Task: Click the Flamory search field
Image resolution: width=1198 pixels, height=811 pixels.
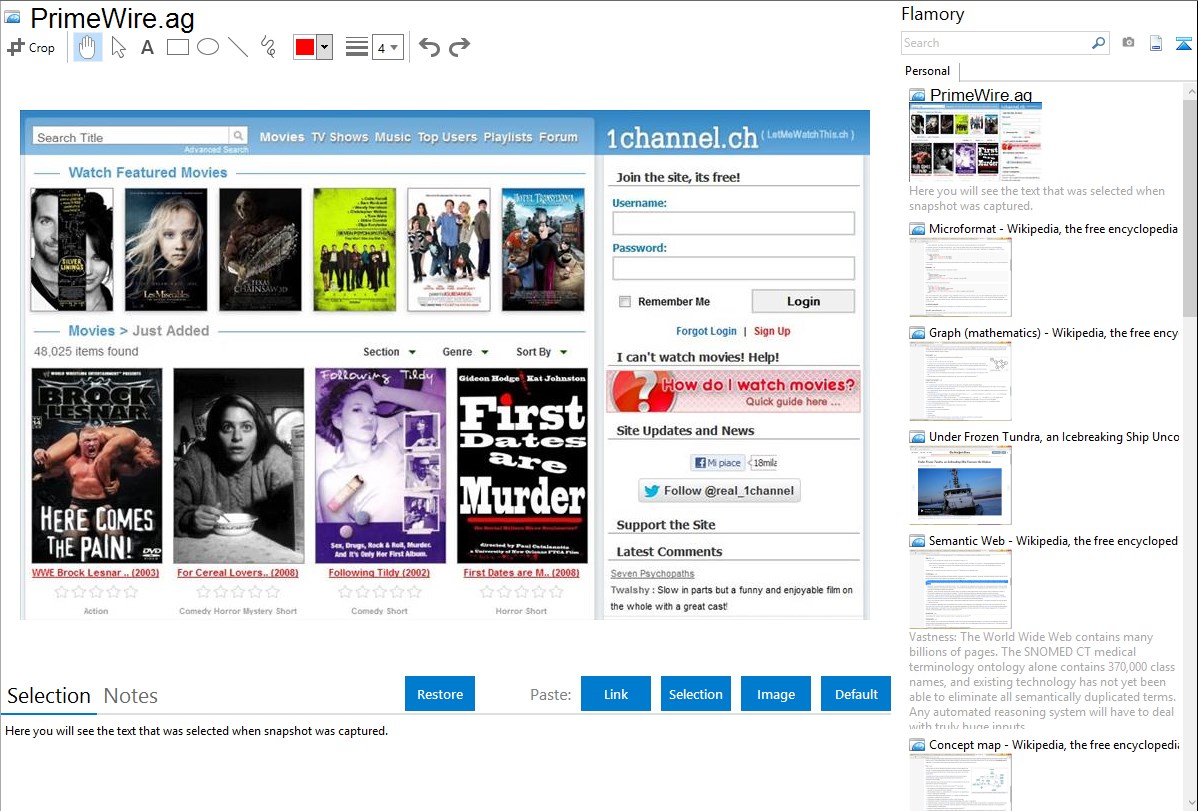Action: pos(996,43)
